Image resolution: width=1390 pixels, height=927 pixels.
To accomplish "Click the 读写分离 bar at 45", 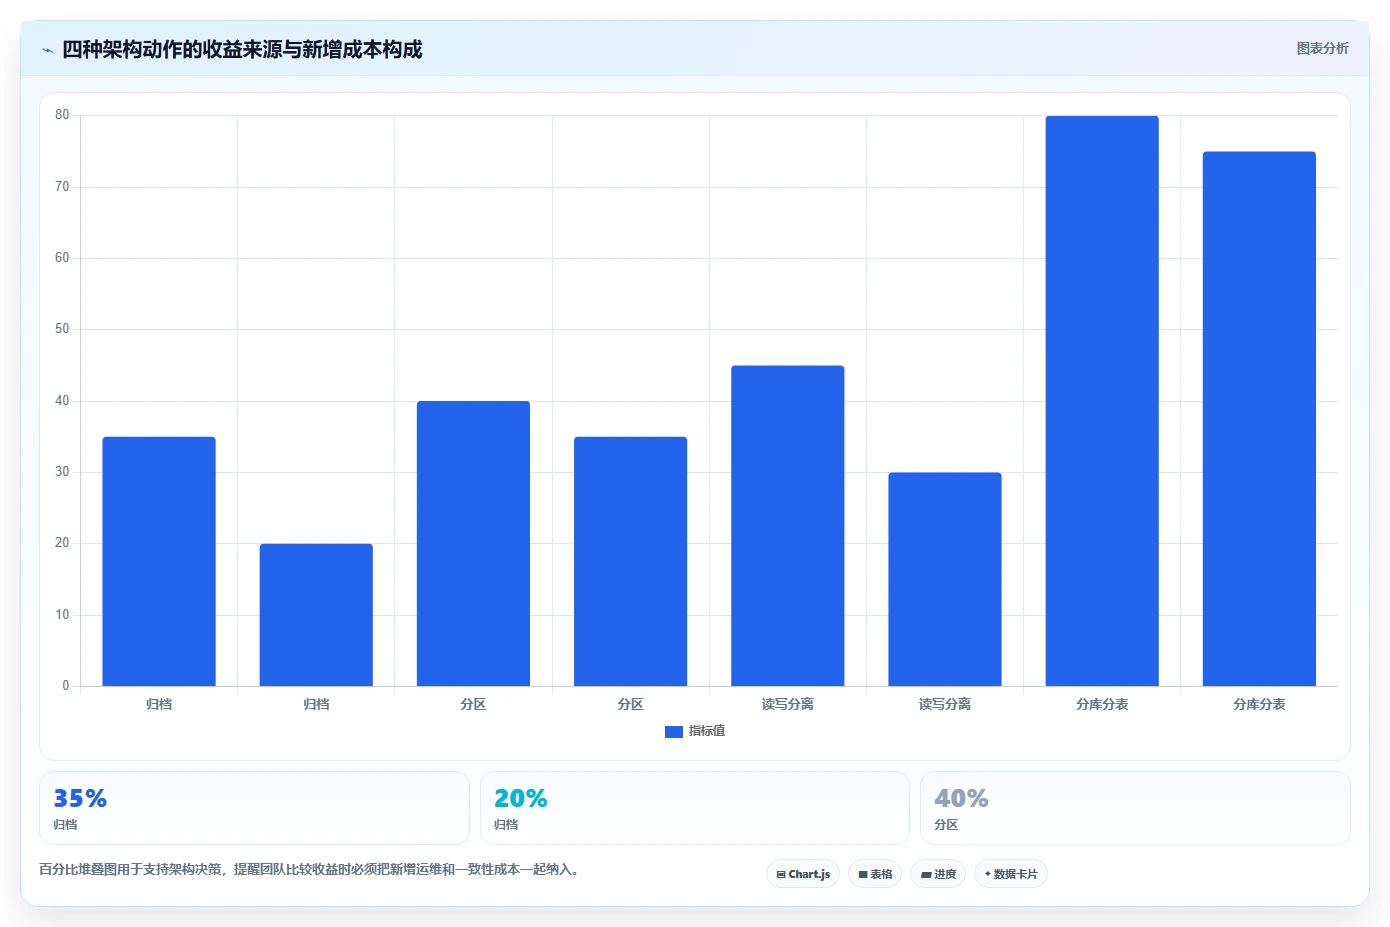I will point(787,526).
